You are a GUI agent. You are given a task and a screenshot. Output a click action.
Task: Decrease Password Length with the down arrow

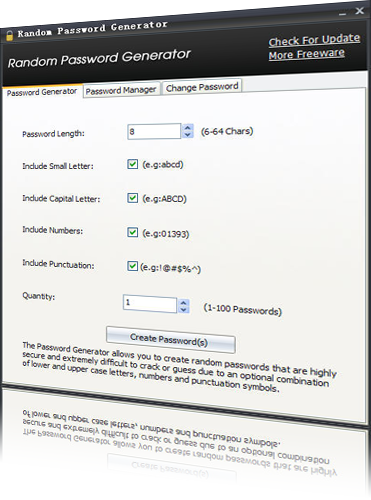coord(188,135)
